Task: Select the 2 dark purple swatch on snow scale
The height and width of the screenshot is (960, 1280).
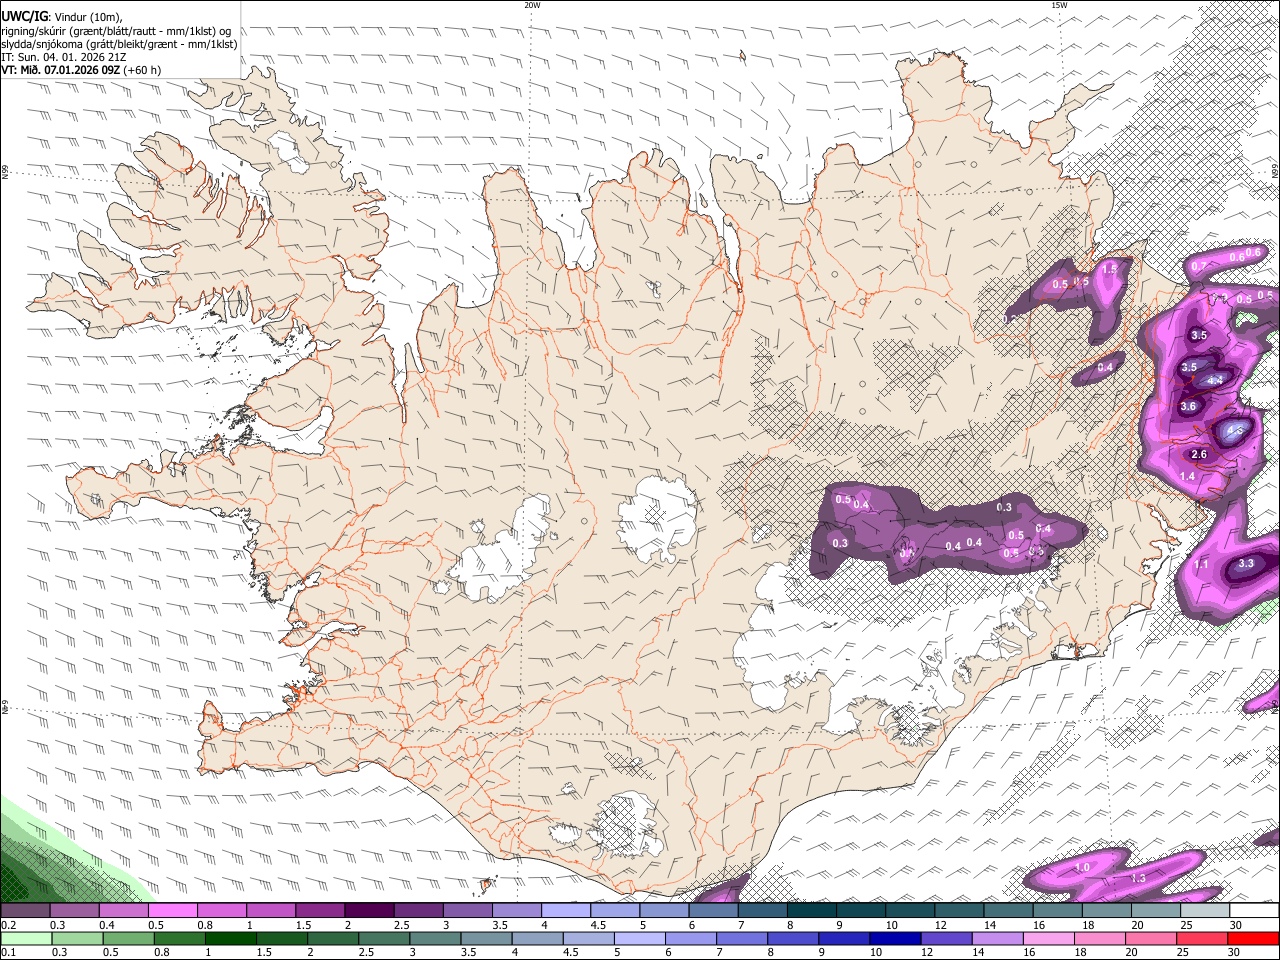Action: [369, 911]
